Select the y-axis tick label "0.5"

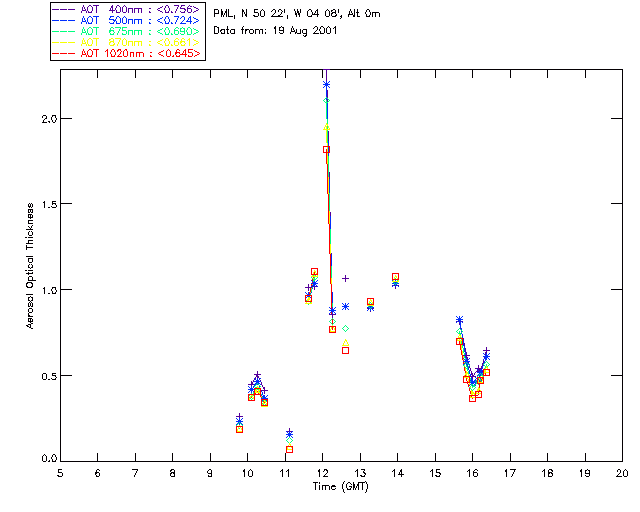pyautogui.click(x=49, y=376)
